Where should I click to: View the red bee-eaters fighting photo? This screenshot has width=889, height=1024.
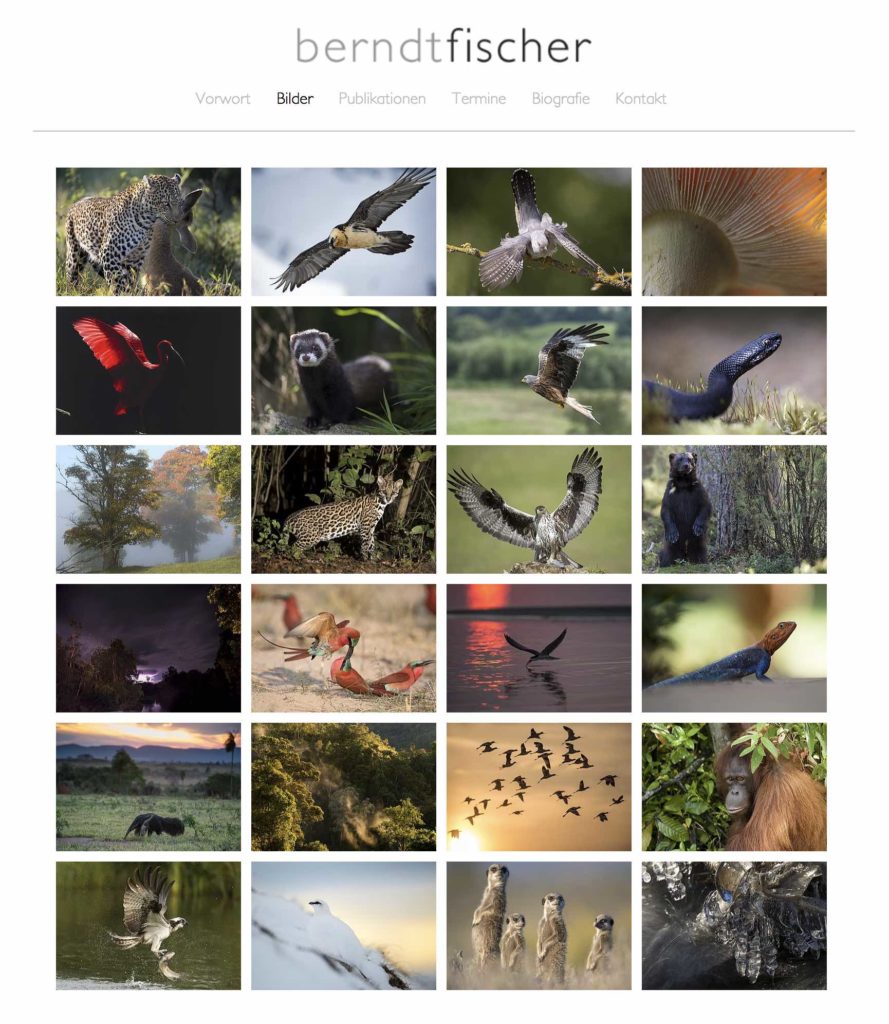(344, 648)
